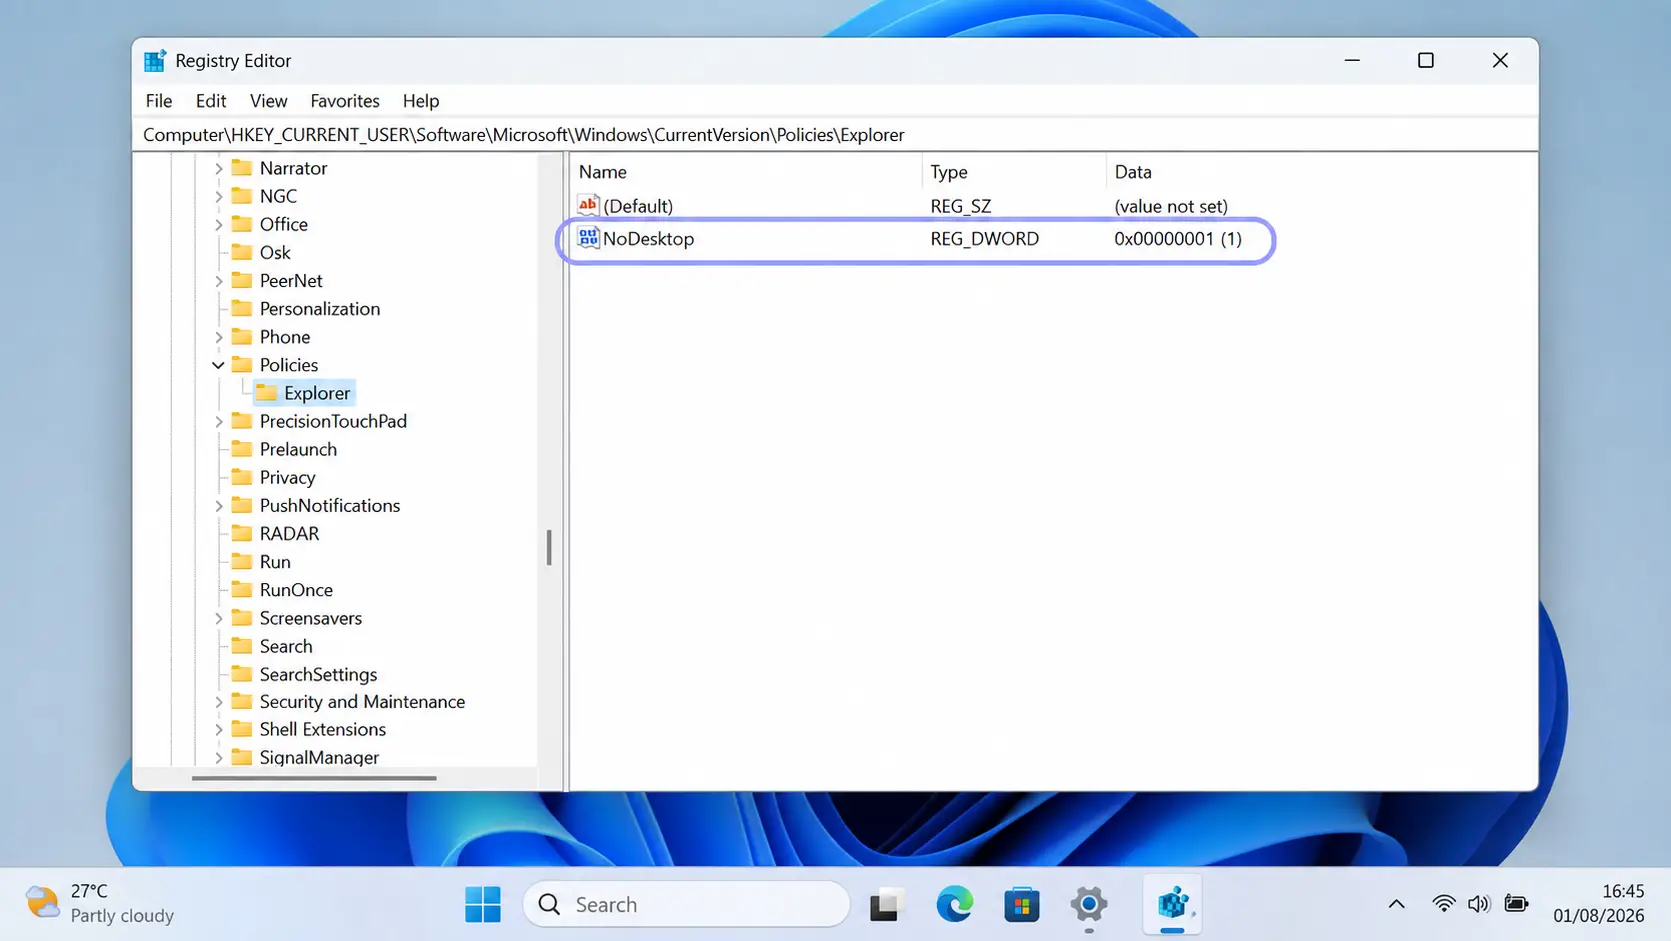This screenshot has width=1671, height=941.
Task: Expand the Shell Extensions key
Action: [x=218, y=729]
